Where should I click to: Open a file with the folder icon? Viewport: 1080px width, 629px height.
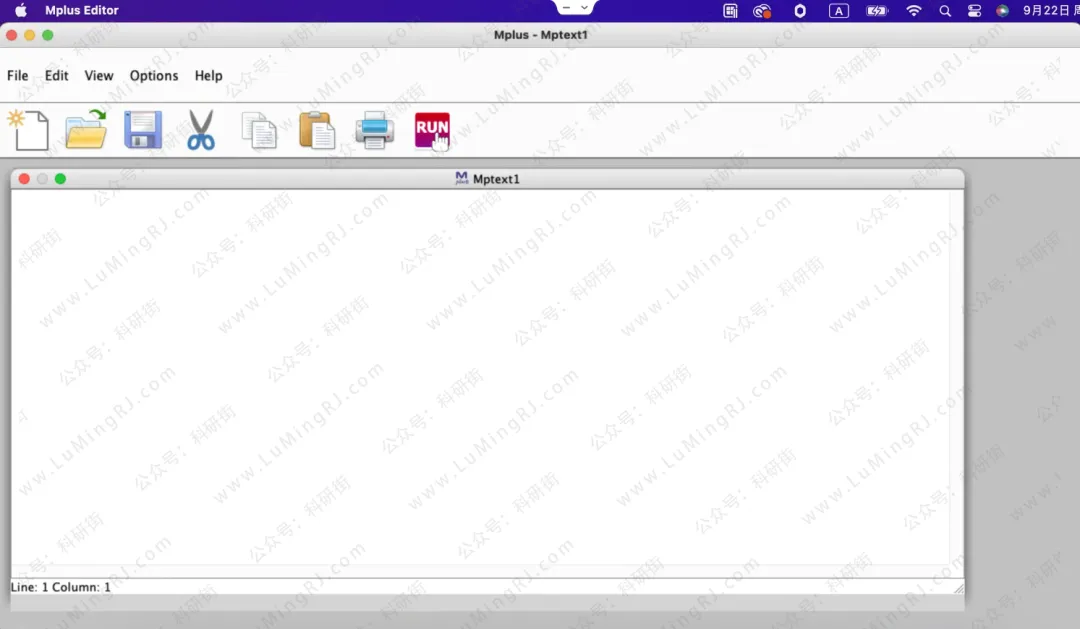86,130
